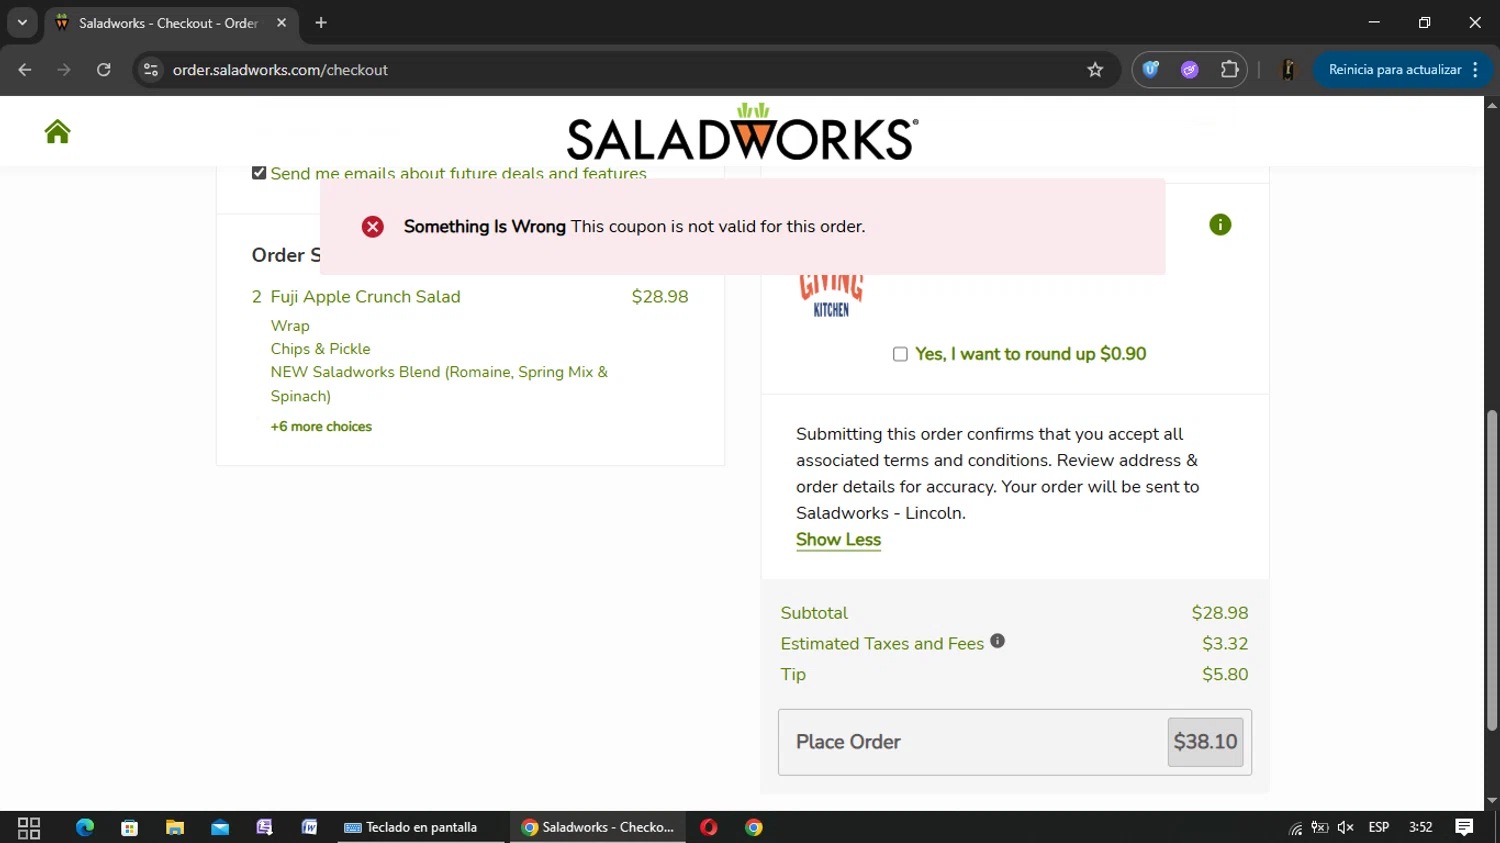Click the Giving Kitchen logo
1500x843 pixels.
pyautogui.click(x=831, y=297)
